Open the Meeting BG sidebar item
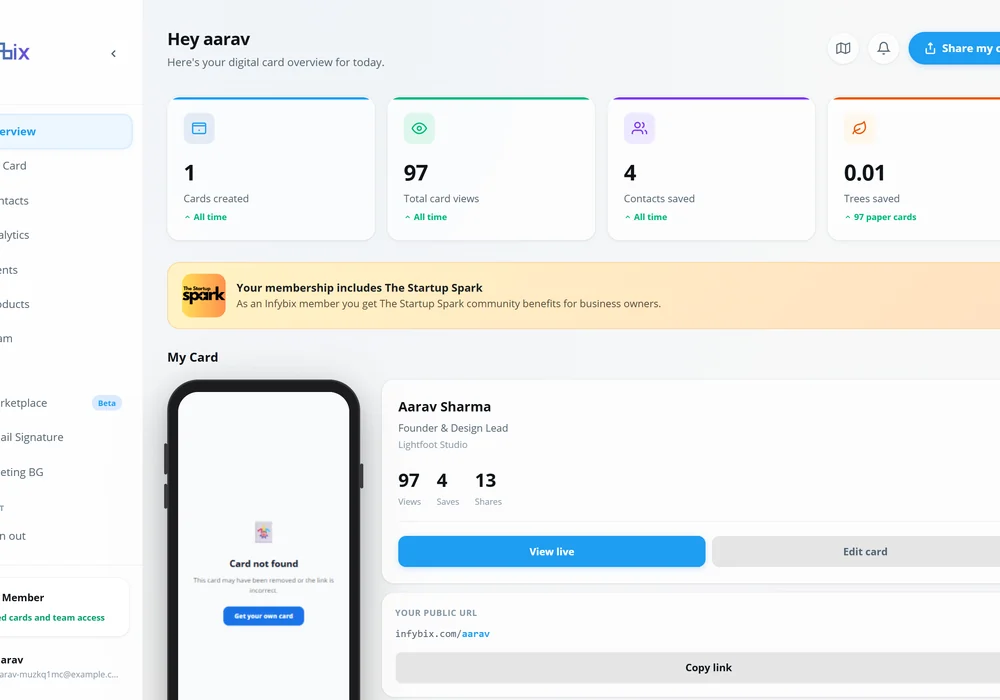This screenshot has width=1000, height=700. [66, 472]
